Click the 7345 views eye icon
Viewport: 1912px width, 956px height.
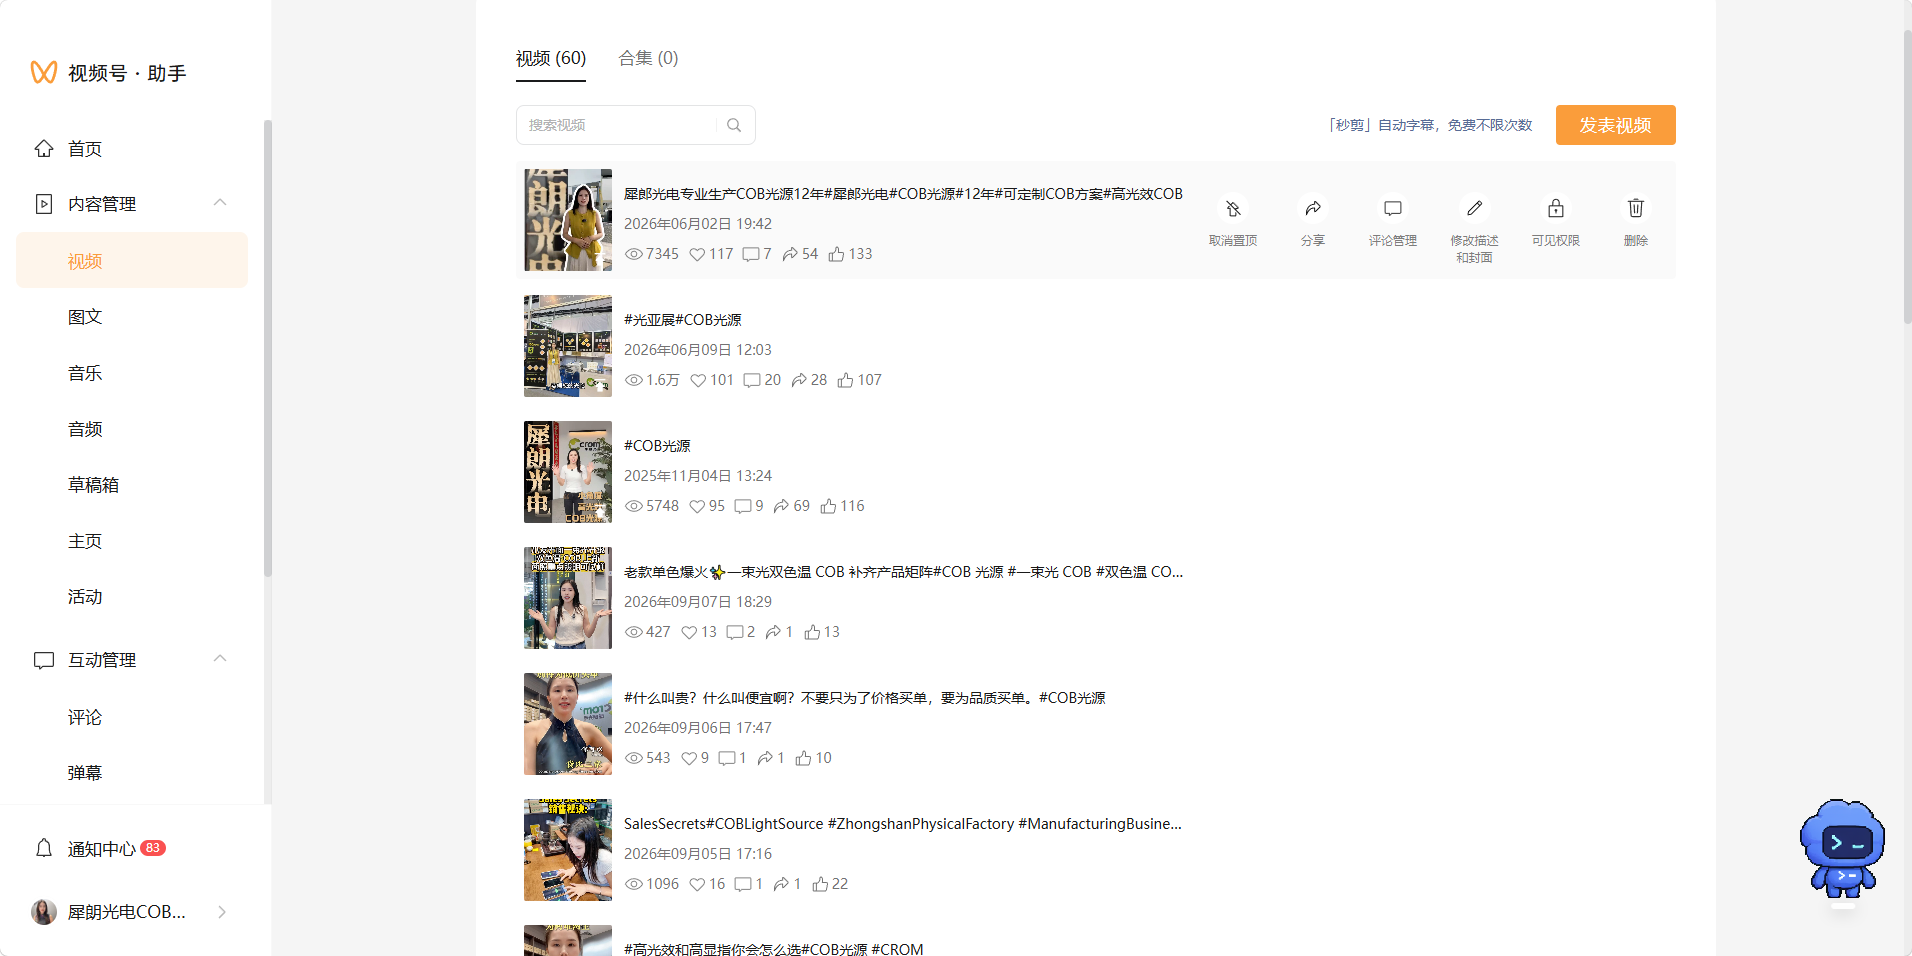633,254
